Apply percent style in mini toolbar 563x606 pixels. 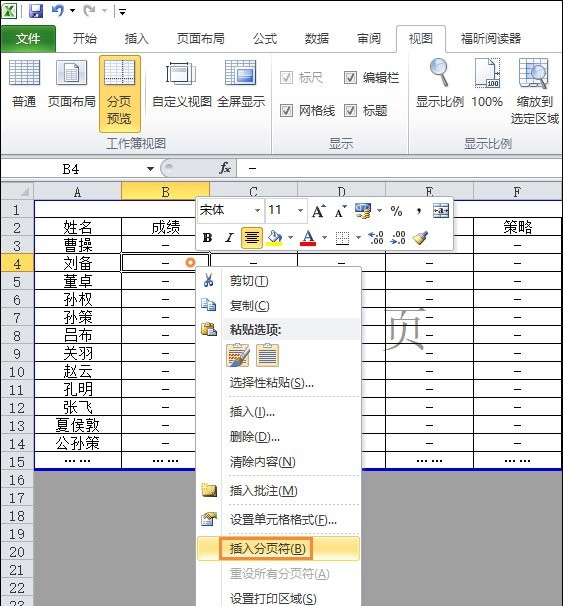[x=396, y=211]
